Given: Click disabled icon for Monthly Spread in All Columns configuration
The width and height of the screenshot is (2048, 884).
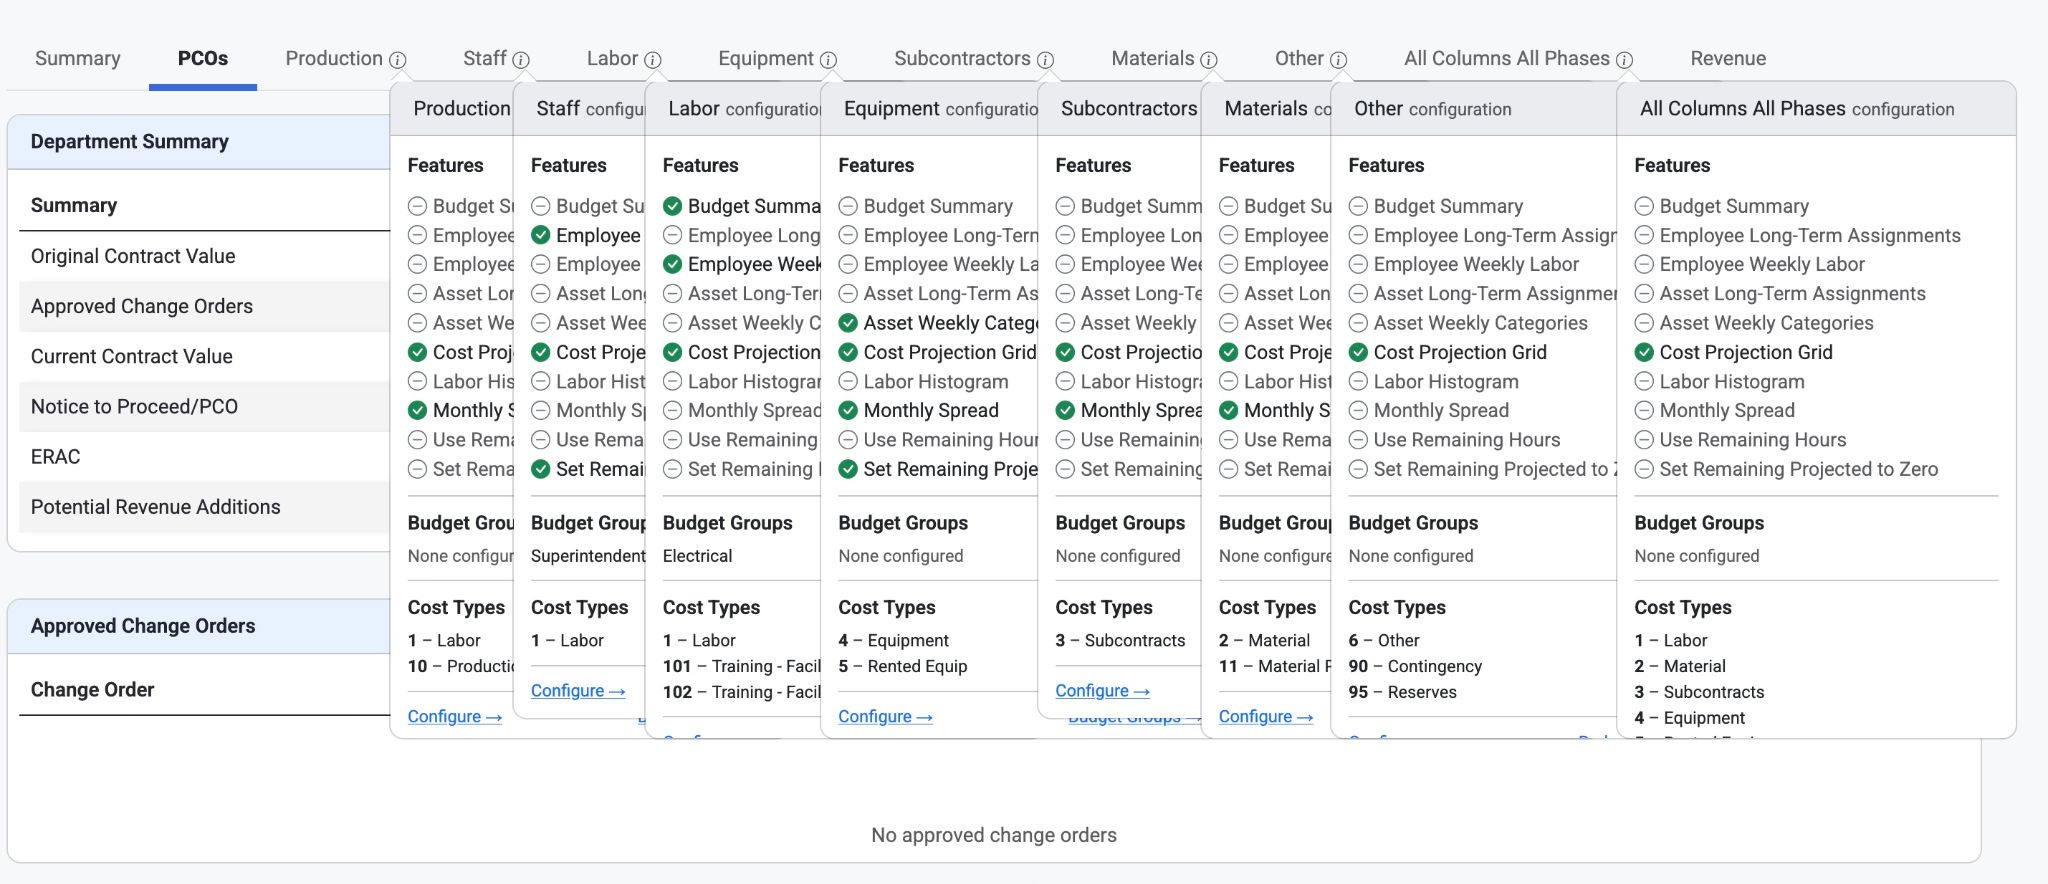Looking at the screenshot, I should pyautogui.click(x=1644, y=410).
